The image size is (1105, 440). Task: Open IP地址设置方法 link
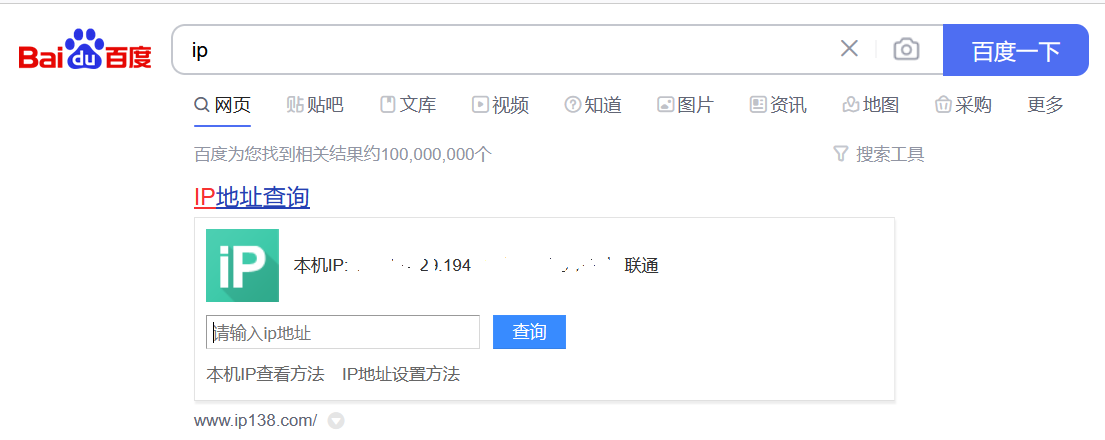[401, 374]
